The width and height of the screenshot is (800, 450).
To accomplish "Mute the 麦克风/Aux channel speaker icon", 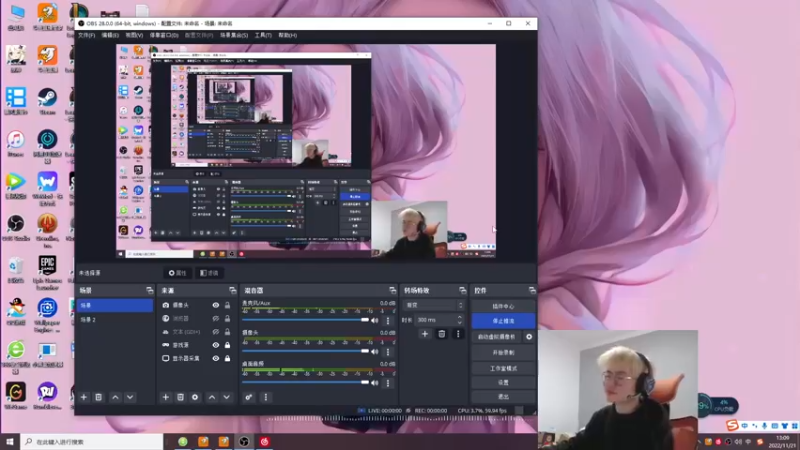I will 375,320.
